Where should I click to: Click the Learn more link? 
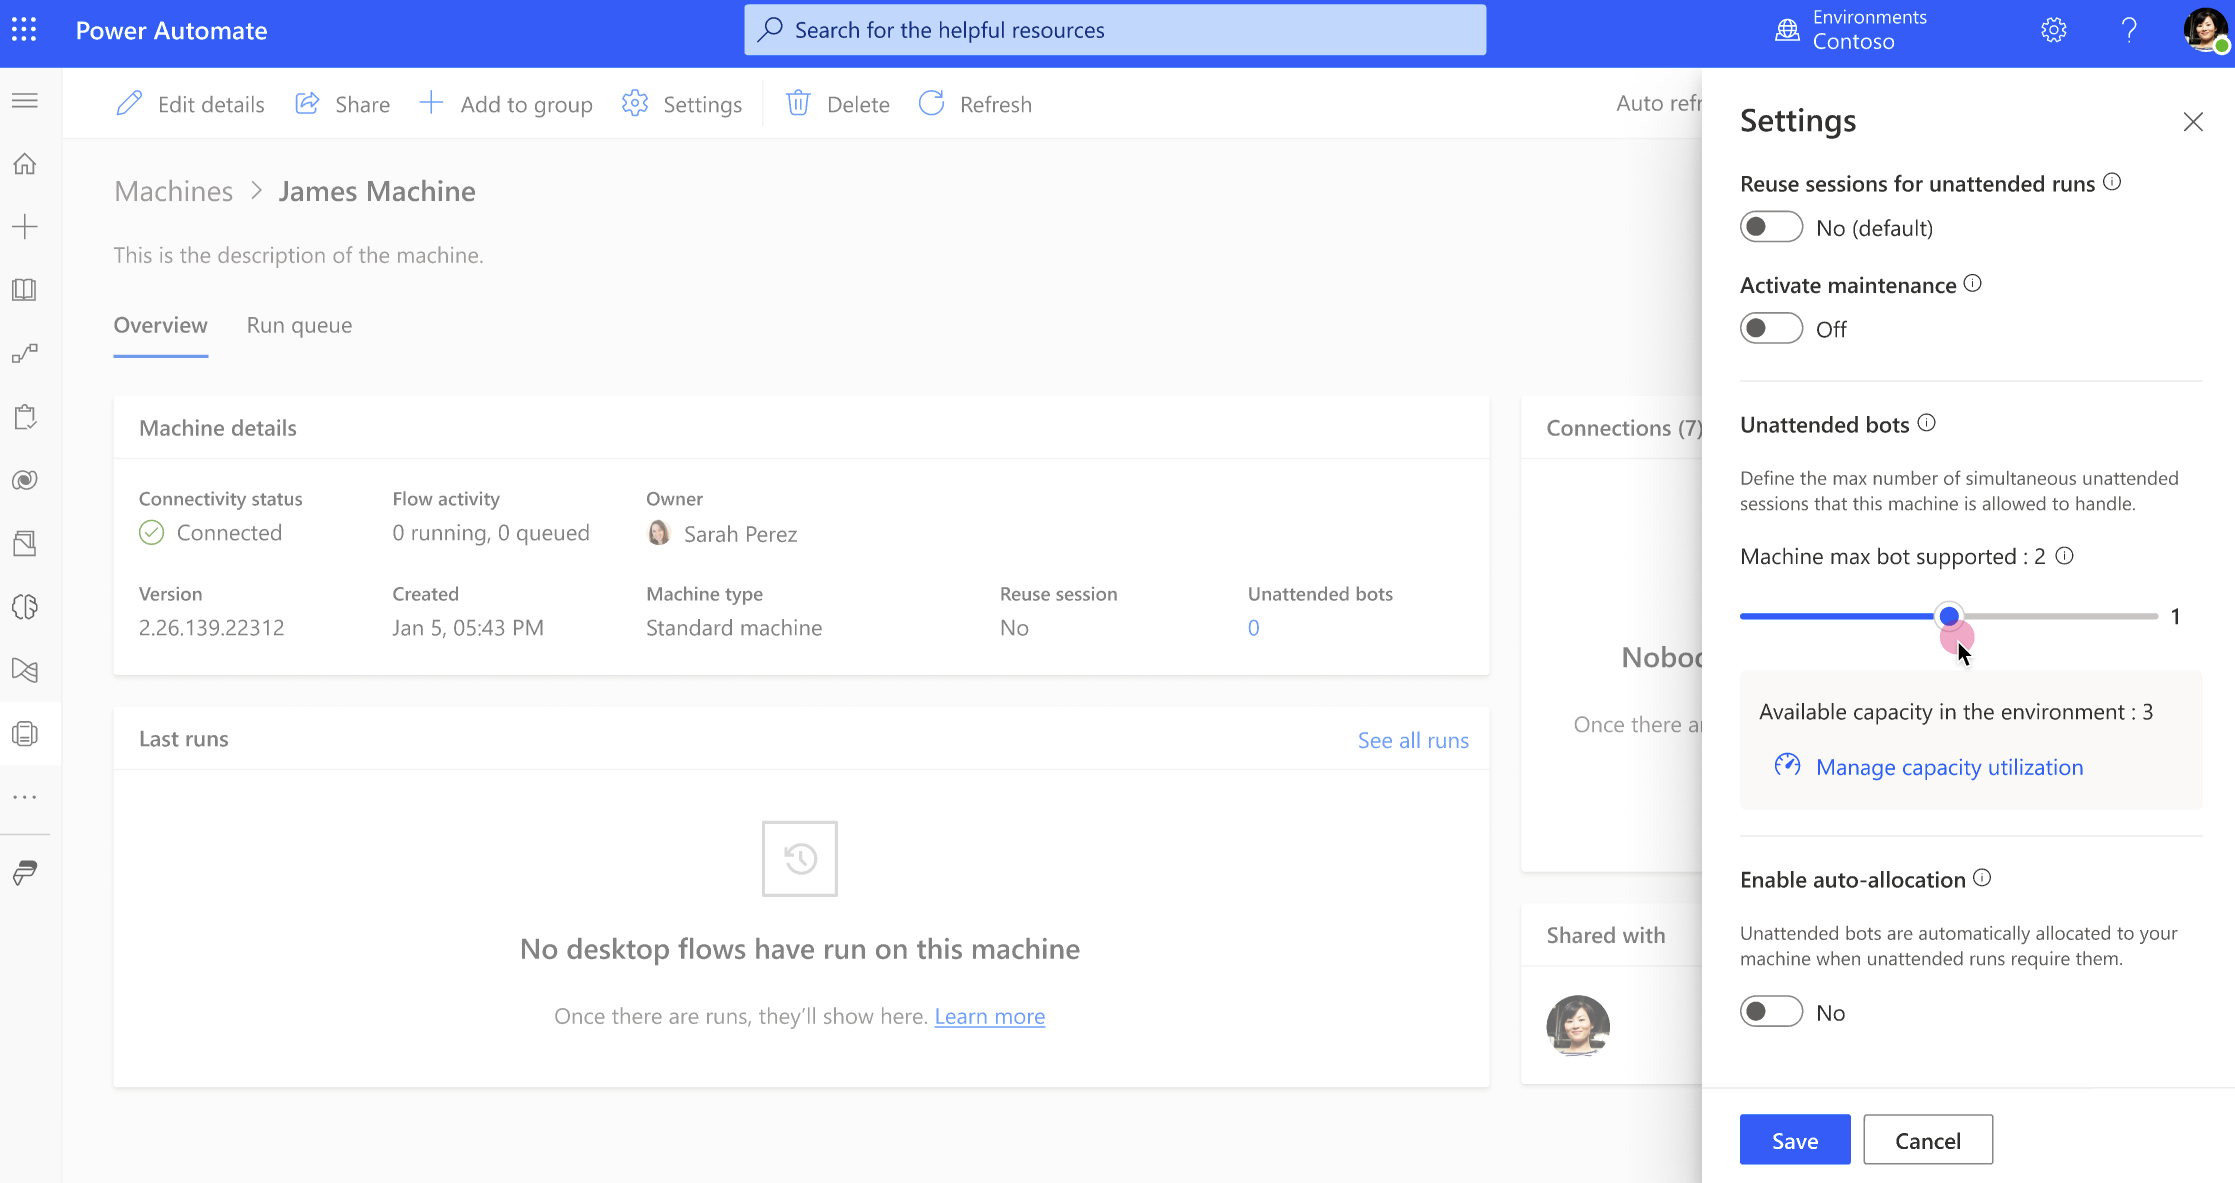tap(990, 1014)
